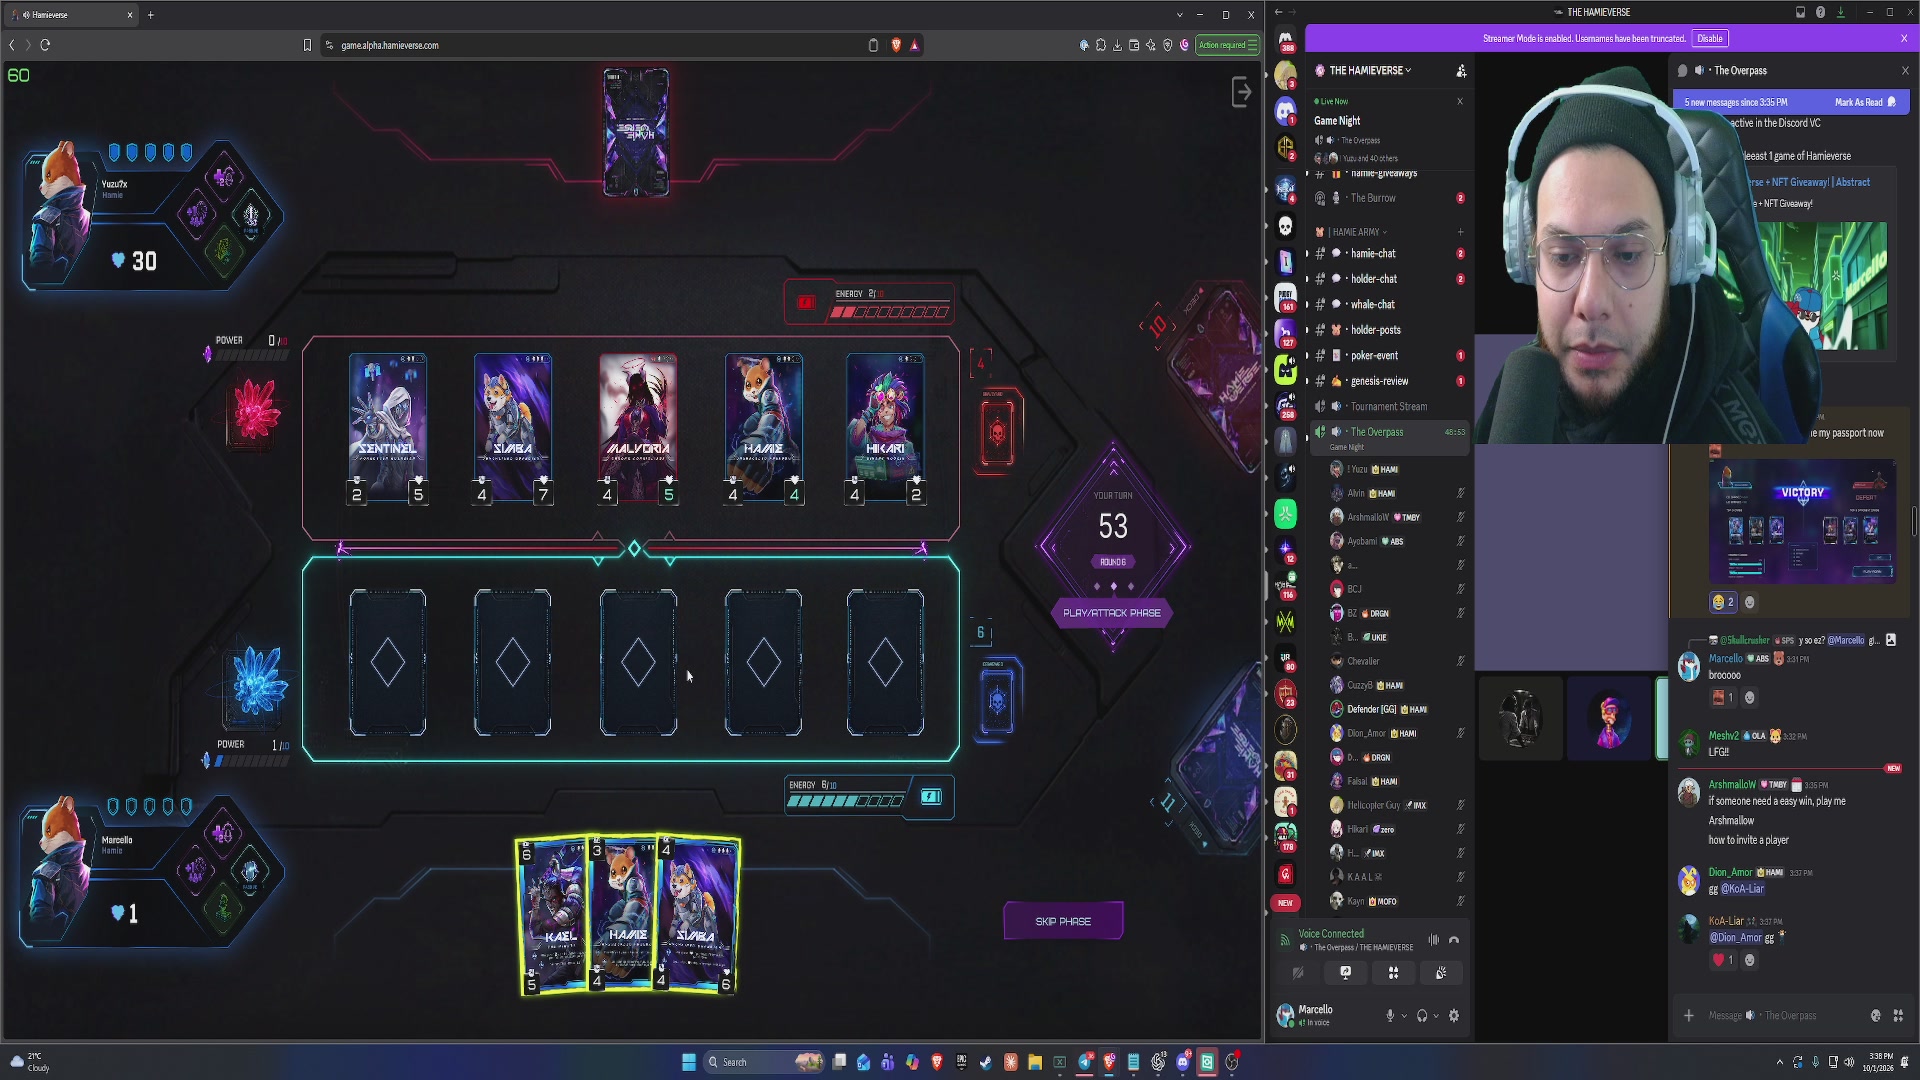Open the Windows Start menu
This screenshot has height=1080, width=1920.
click(x=689, y=1062)
